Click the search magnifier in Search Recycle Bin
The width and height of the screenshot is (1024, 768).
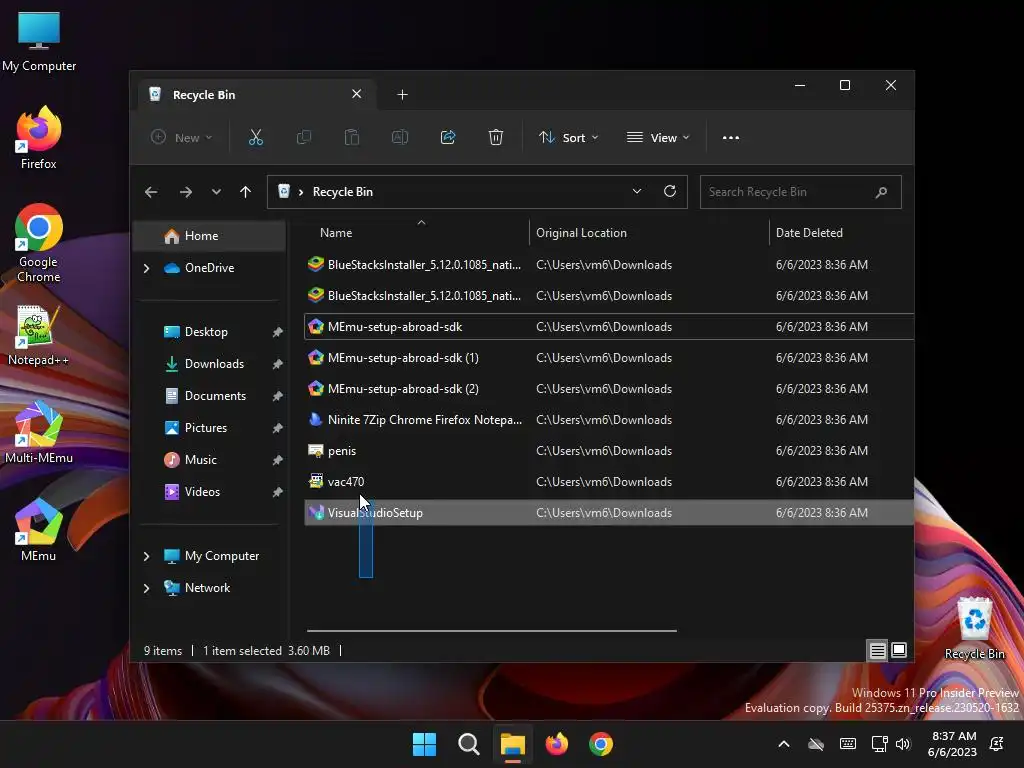[881, 192]
